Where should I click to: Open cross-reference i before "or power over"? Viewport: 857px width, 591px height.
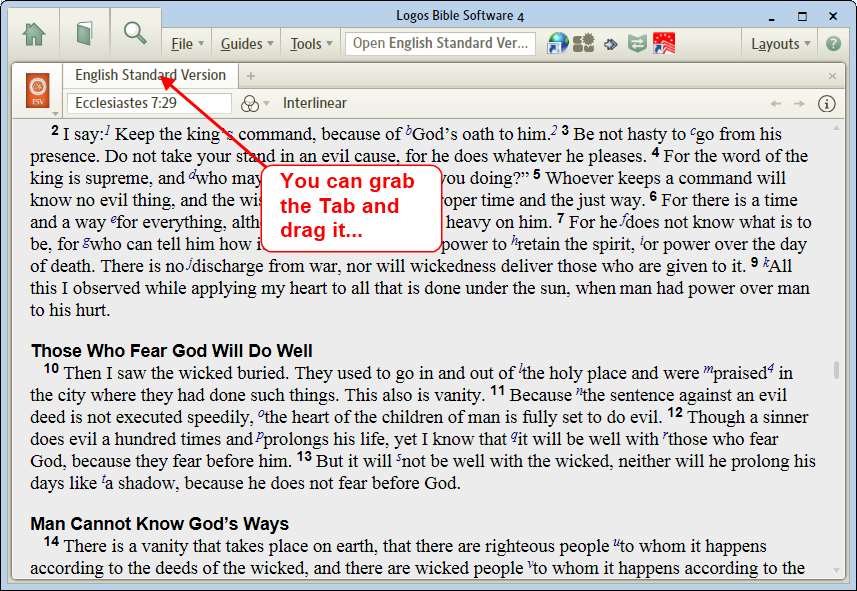point(642,240)
